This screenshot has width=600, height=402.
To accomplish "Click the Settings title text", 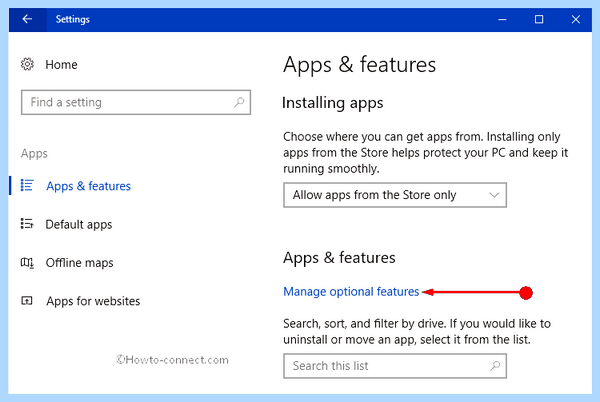I will 72,19.
